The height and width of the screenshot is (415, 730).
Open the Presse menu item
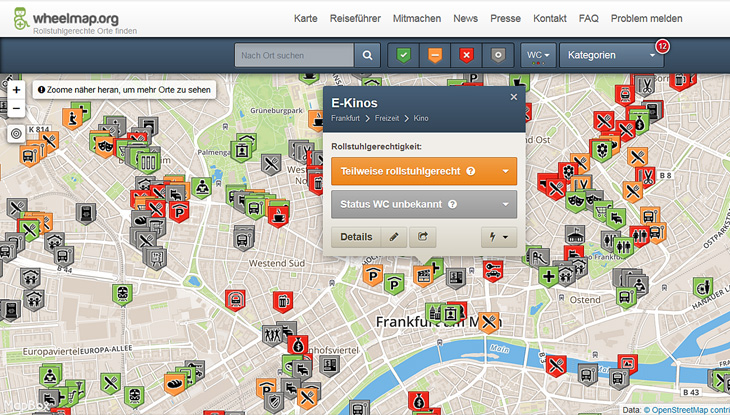click(505, 19)
